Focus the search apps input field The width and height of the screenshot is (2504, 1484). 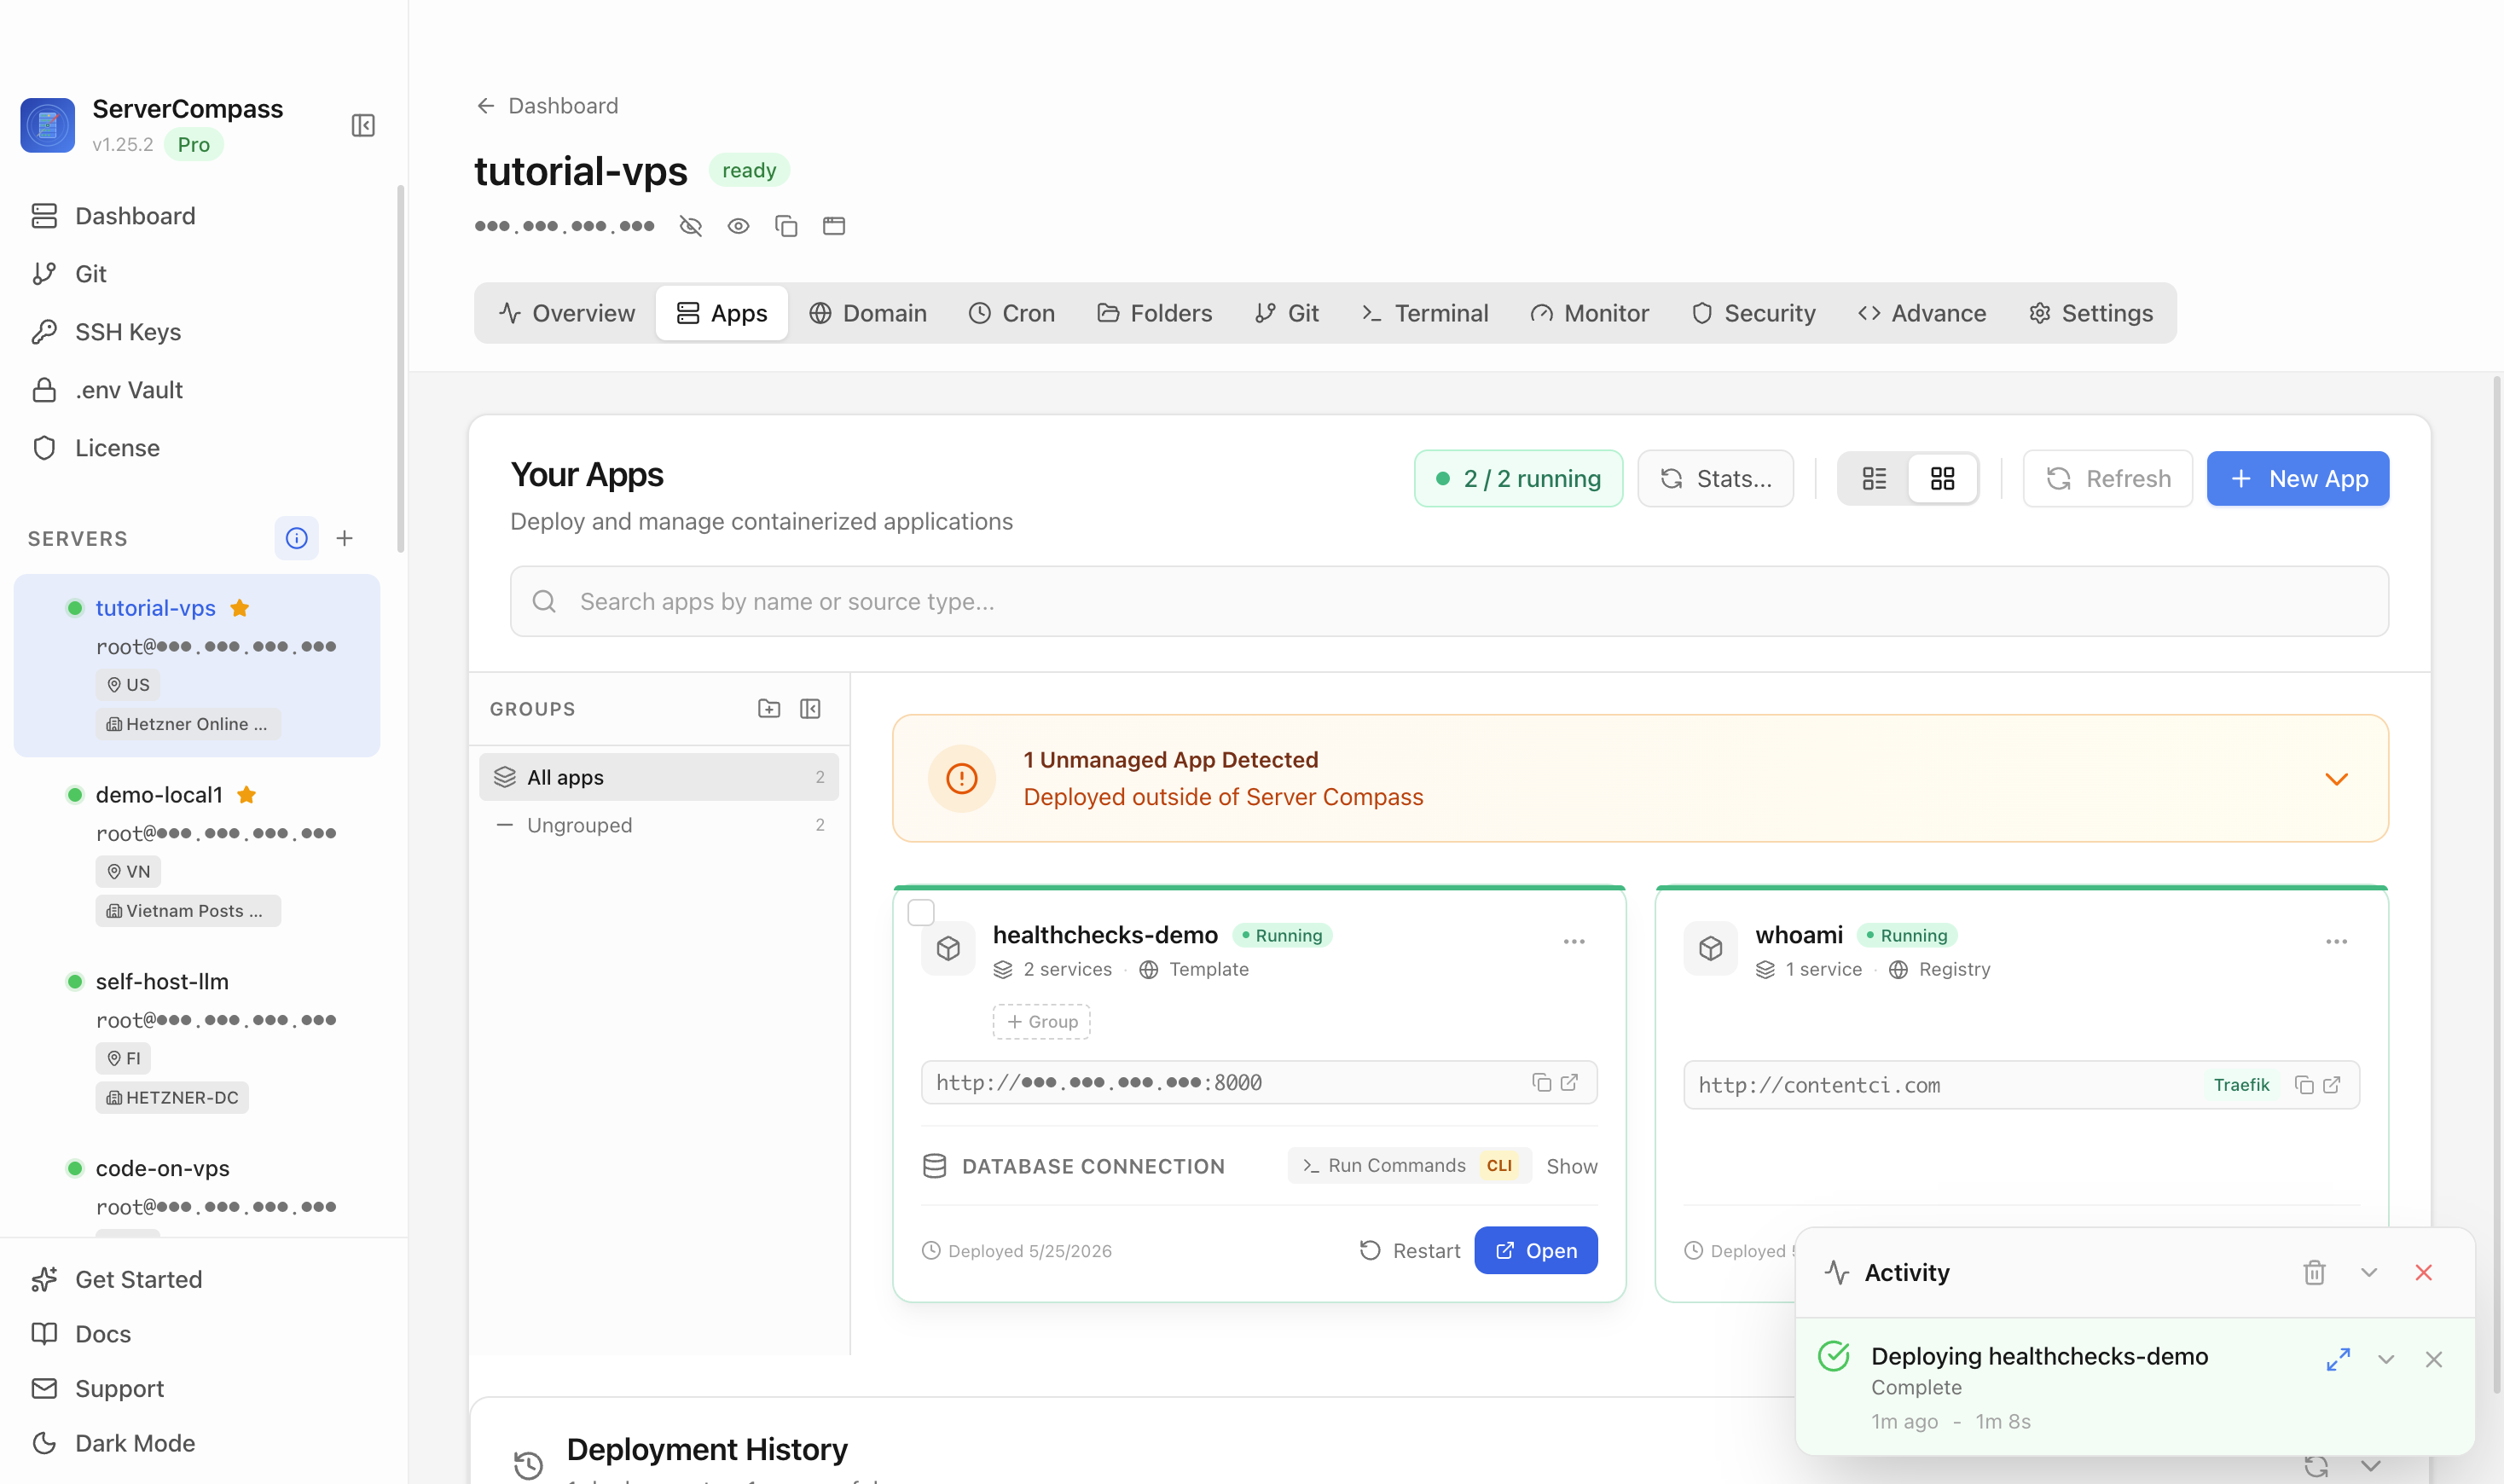[x=1449, y=602]
